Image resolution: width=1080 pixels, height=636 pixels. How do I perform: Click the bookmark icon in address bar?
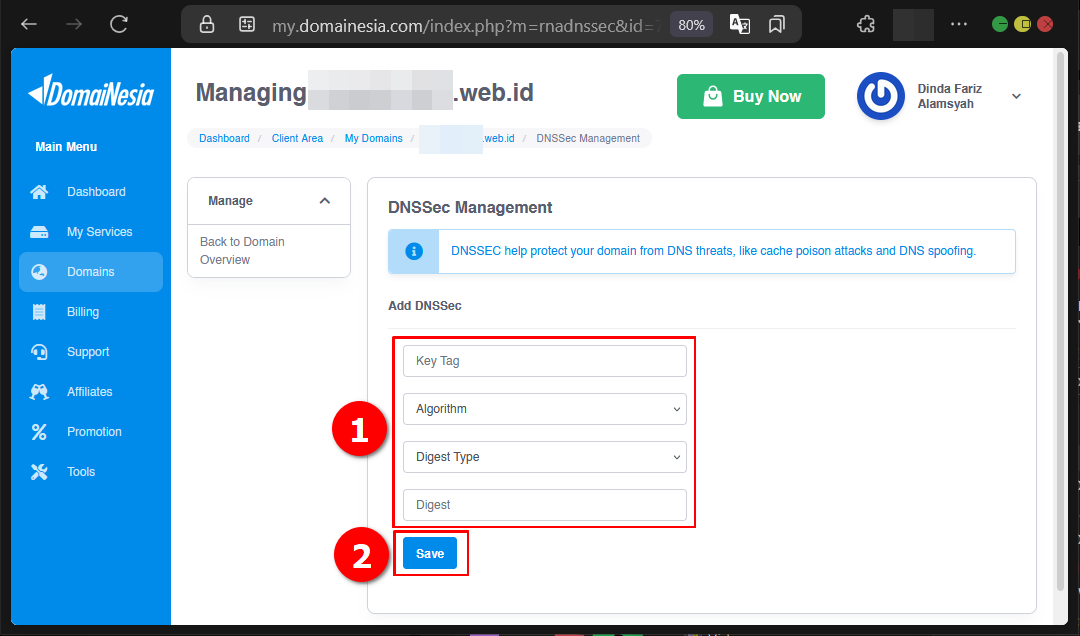(x=777, y=25)
